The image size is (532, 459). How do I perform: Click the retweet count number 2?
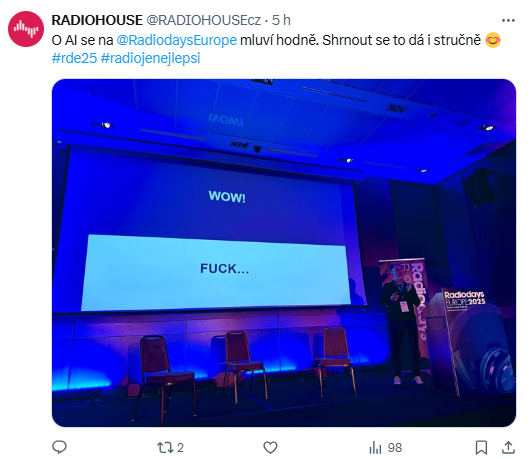point(180,447)
